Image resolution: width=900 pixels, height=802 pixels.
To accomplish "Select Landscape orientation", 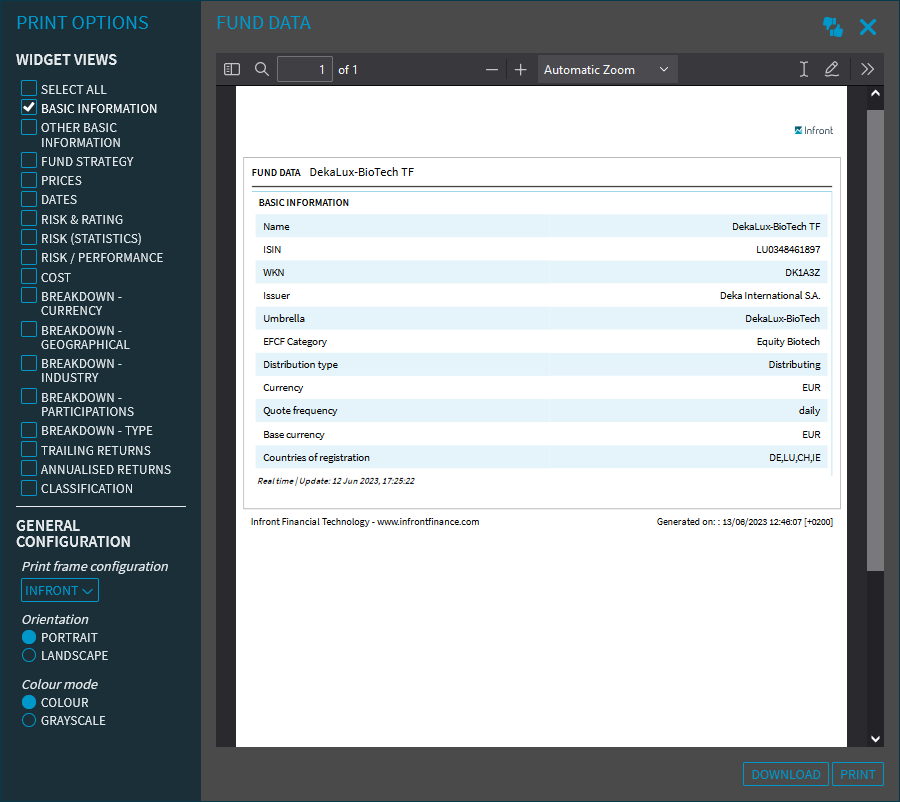I will [x=29, y=655].
